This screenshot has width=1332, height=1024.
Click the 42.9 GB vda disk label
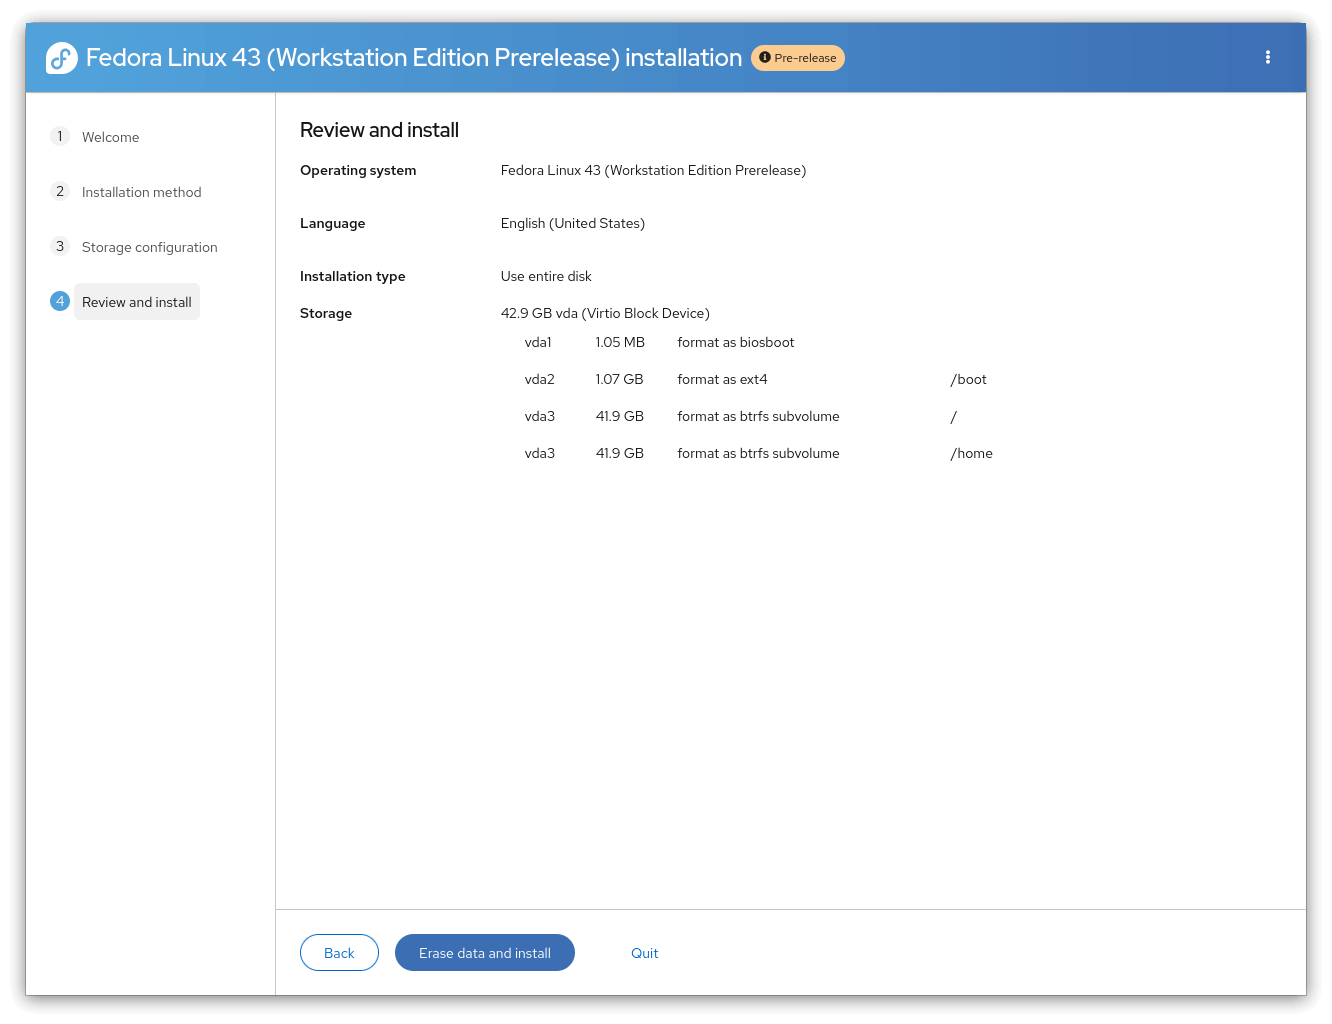point(605,313)
